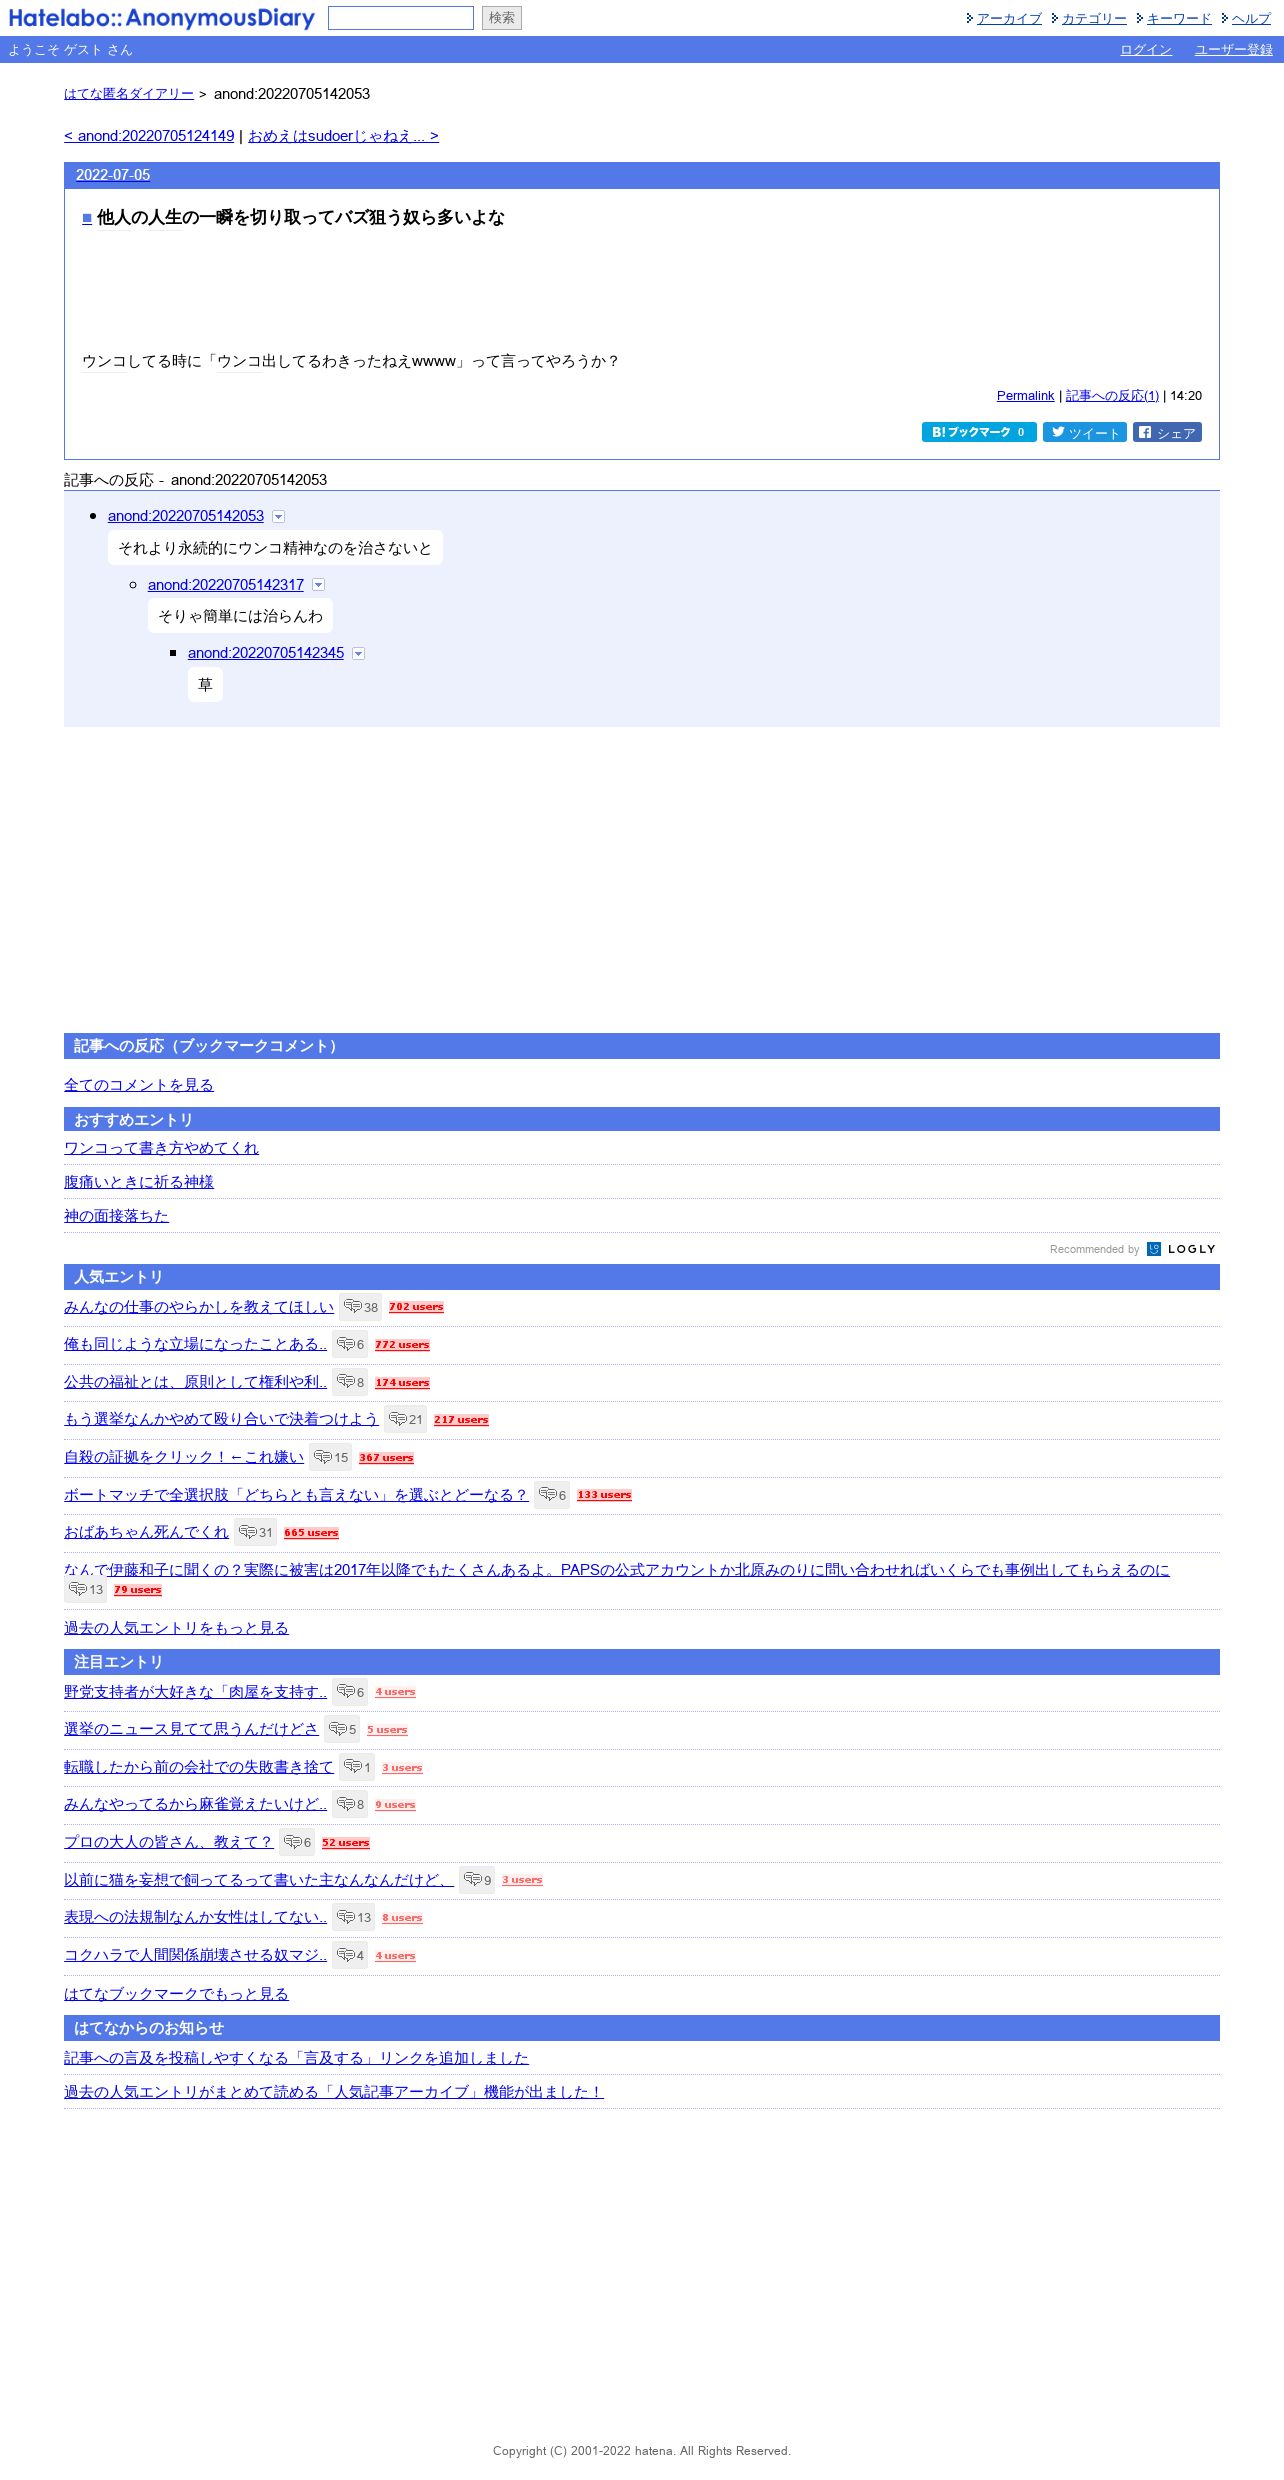The height and width of the screenshot is (2480, 1284).
Task: Click the 2022-07-05 date header
Action: (x=113, y=175)
